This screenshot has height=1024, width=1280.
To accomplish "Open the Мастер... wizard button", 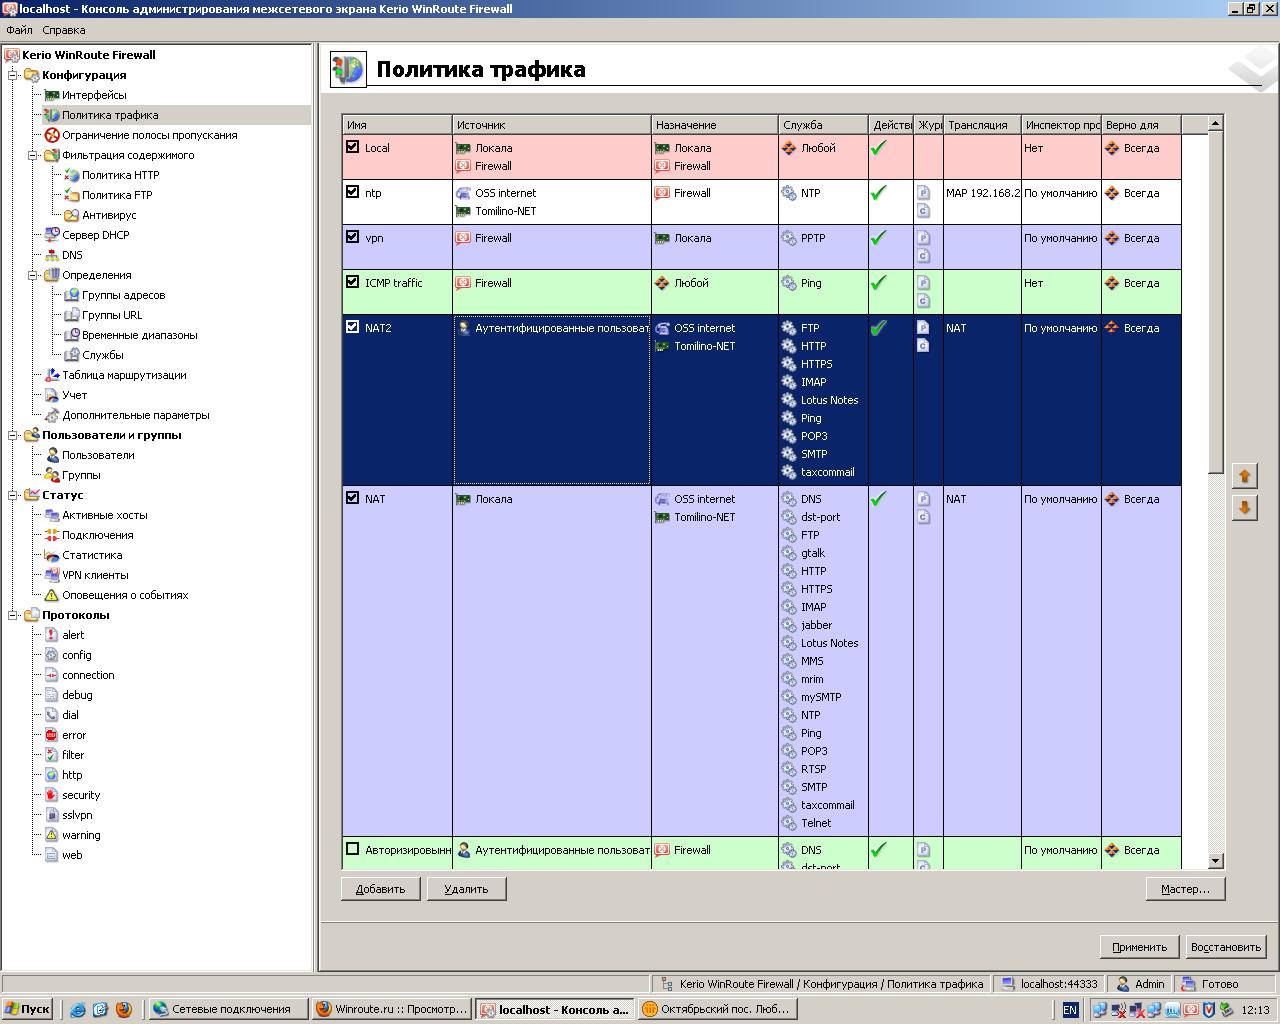I will coord(1185,889).
